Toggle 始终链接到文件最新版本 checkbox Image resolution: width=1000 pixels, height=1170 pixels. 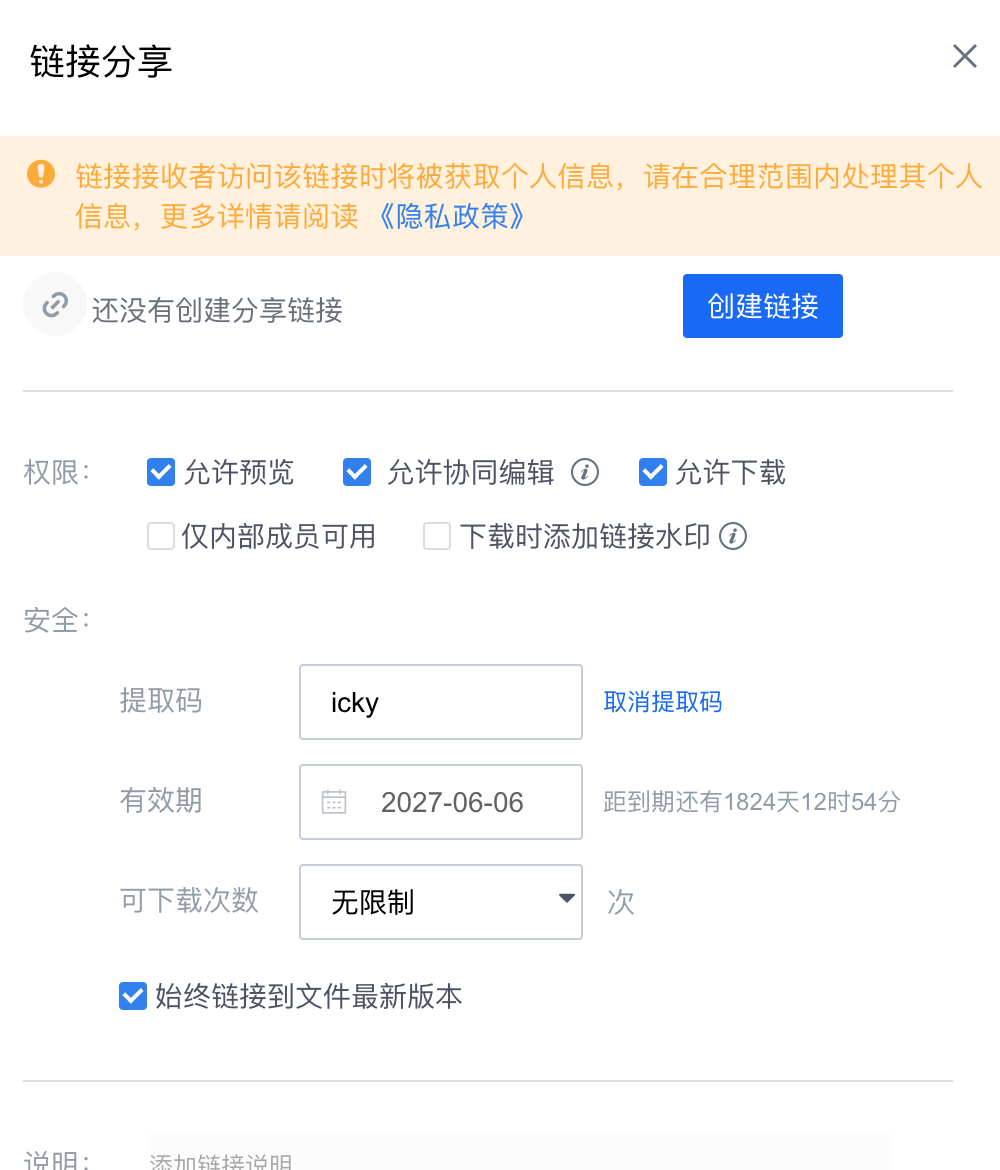(x=133, y=996)
